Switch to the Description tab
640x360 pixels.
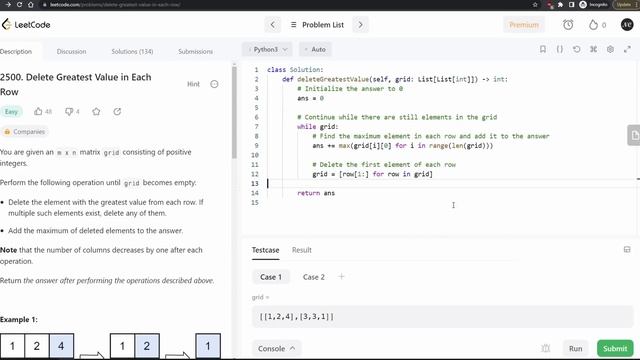(16, 51)
